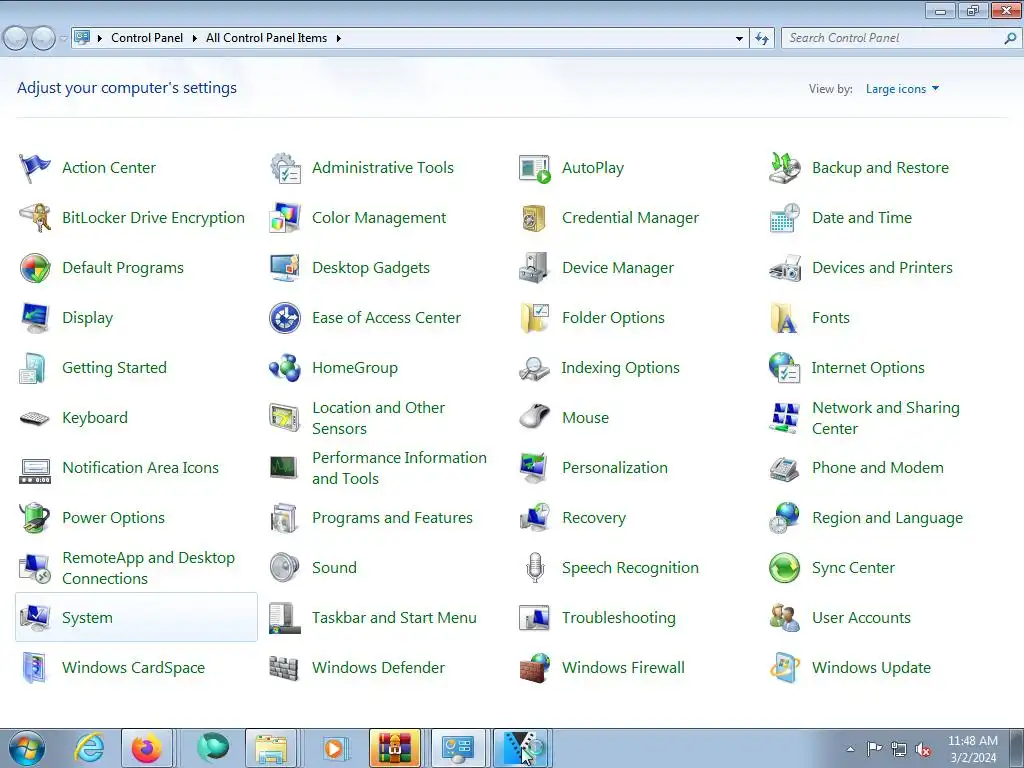This screenshot has height=768, width=1024.
Task: Open Location and Other Sensors link
Action: pyautogui.click(x=378, y=418)
